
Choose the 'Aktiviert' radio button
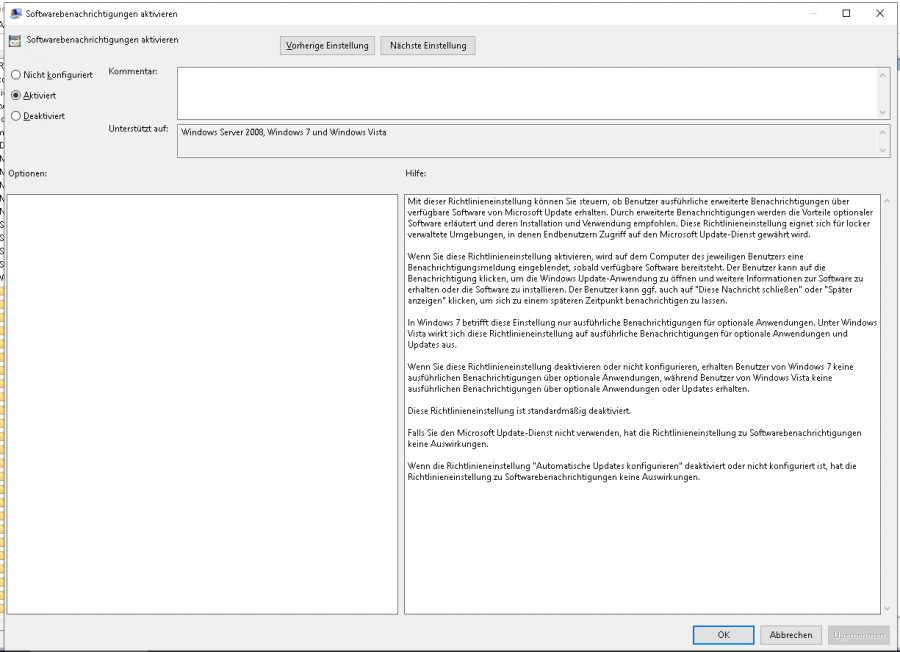pos(16,95)
